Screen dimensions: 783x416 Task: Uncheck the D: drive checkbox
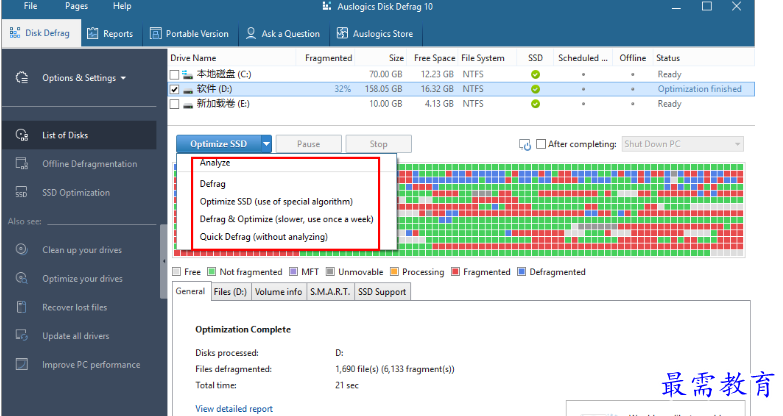click(x=174, y=89)
